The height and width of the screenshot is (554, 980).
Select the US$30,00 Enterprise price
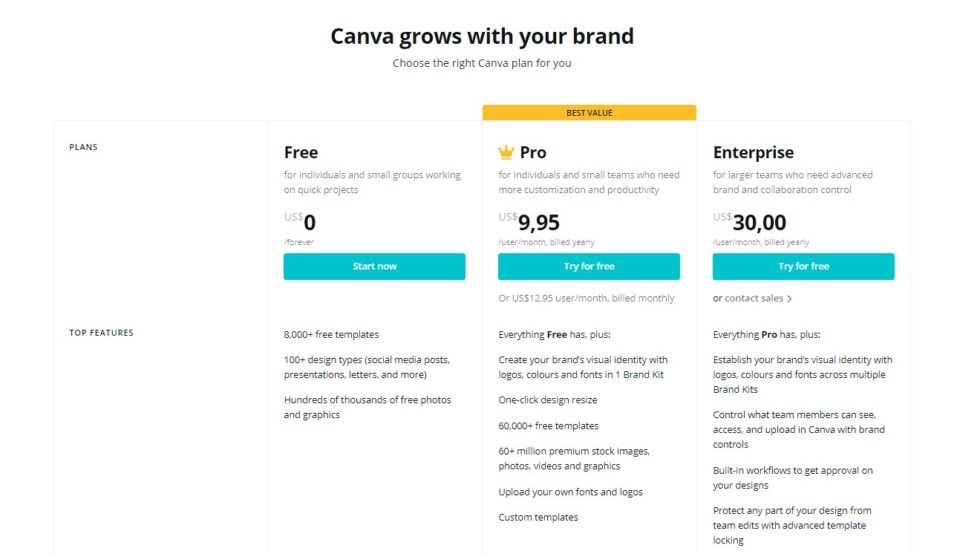tap(749, 222)
